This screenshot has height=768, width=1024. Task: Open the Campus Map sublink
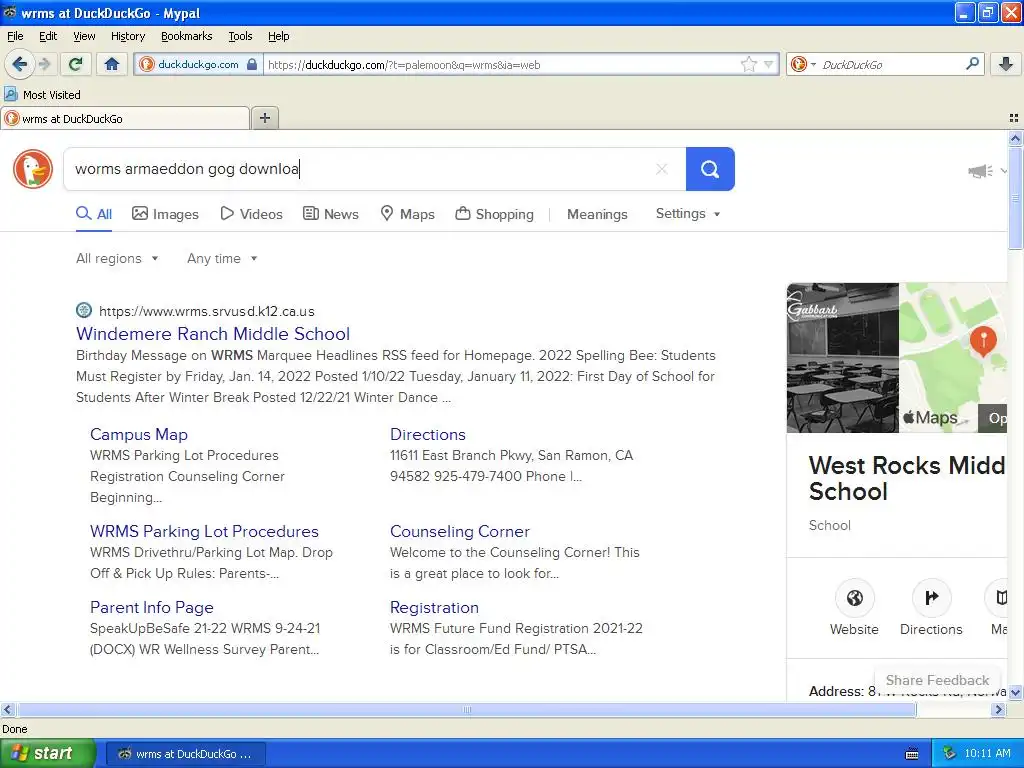tap(138, 434)
